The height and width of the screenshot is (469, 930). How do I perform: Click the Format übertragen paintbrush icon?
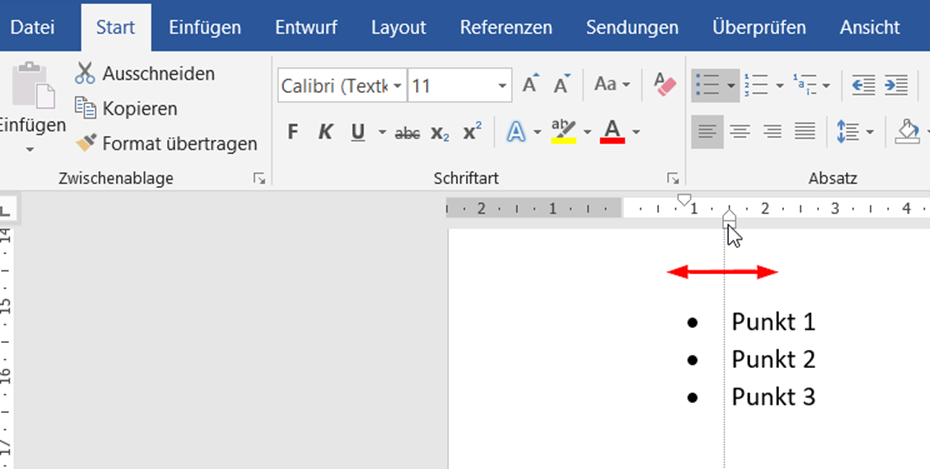click(x=85, y=143)
